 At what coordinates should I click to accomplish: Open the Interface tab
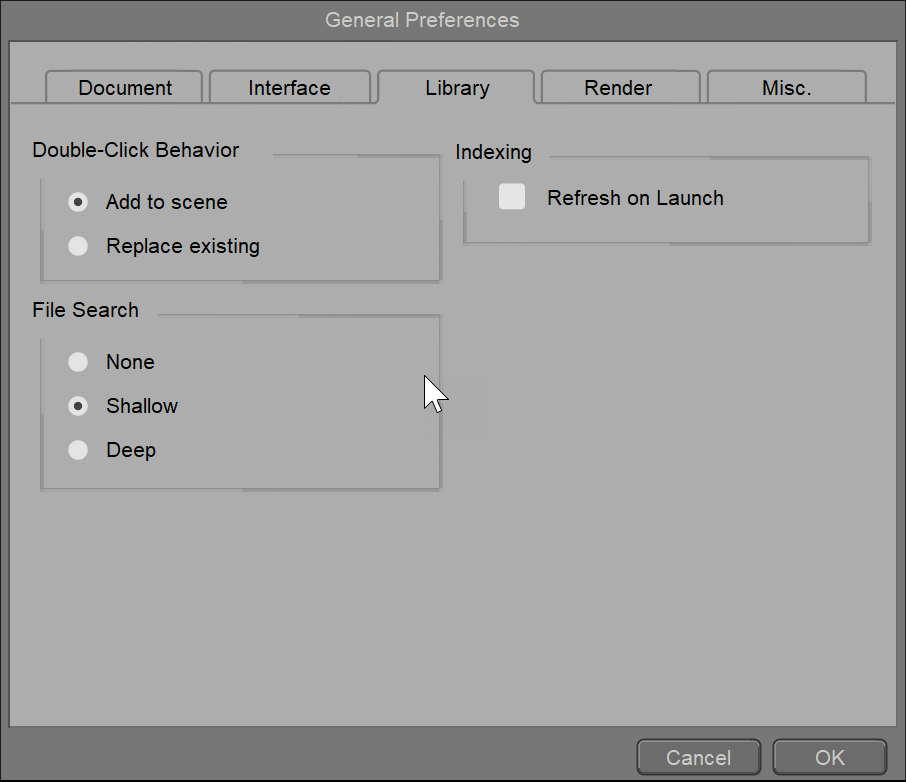click(289, 88)
